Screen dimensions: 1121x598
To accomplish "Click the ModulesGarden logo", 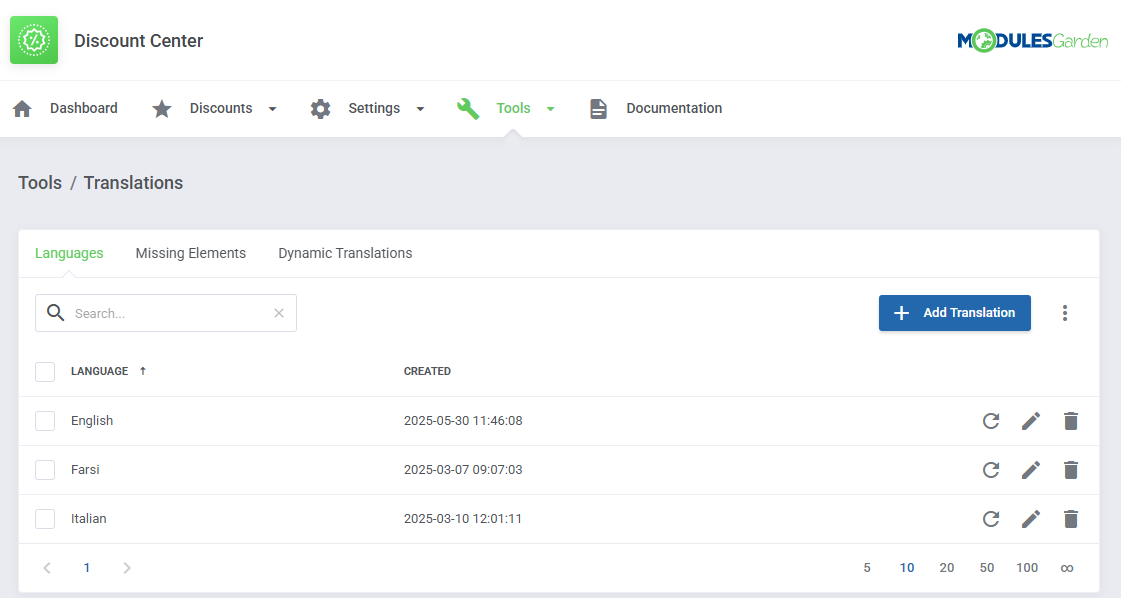I will tap(1032, 41).
